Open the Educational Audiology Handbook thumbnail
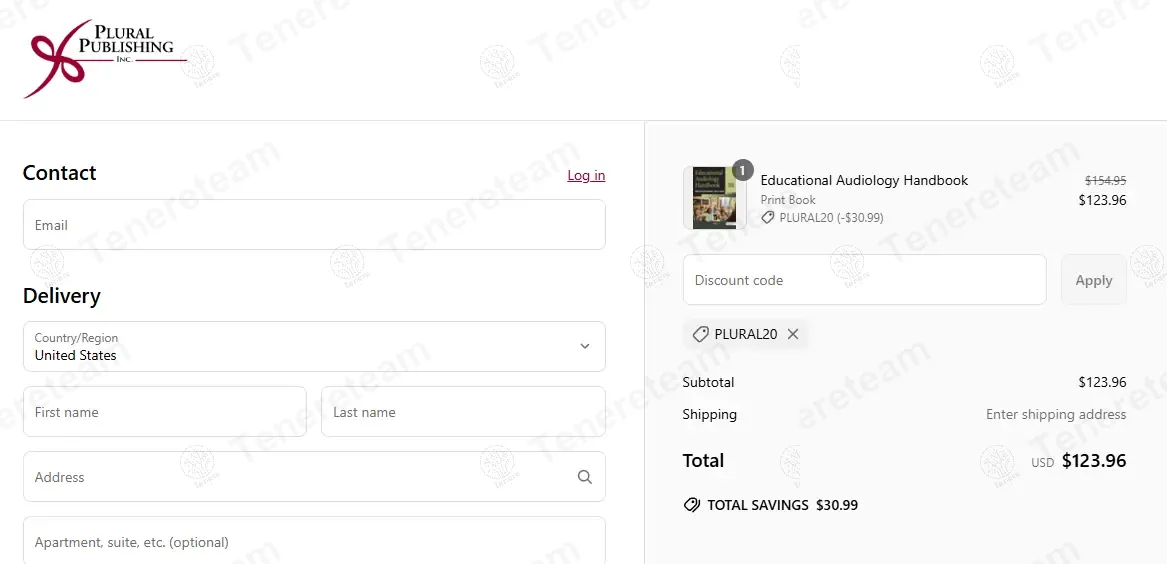The height and width of the screenshot is (564, 1167). point(714,197)
